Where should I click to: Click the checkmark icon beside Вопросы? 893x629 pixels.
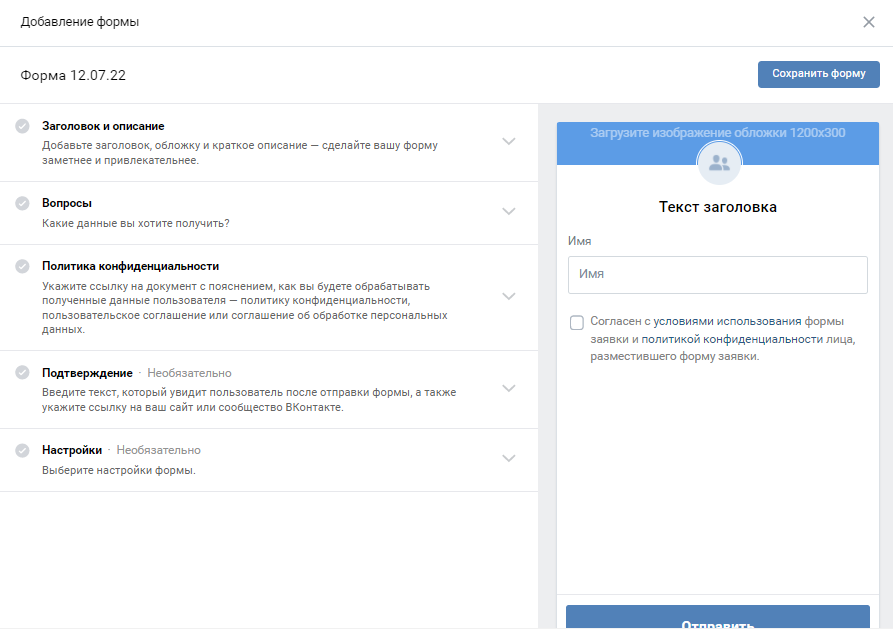coord(22,203)
